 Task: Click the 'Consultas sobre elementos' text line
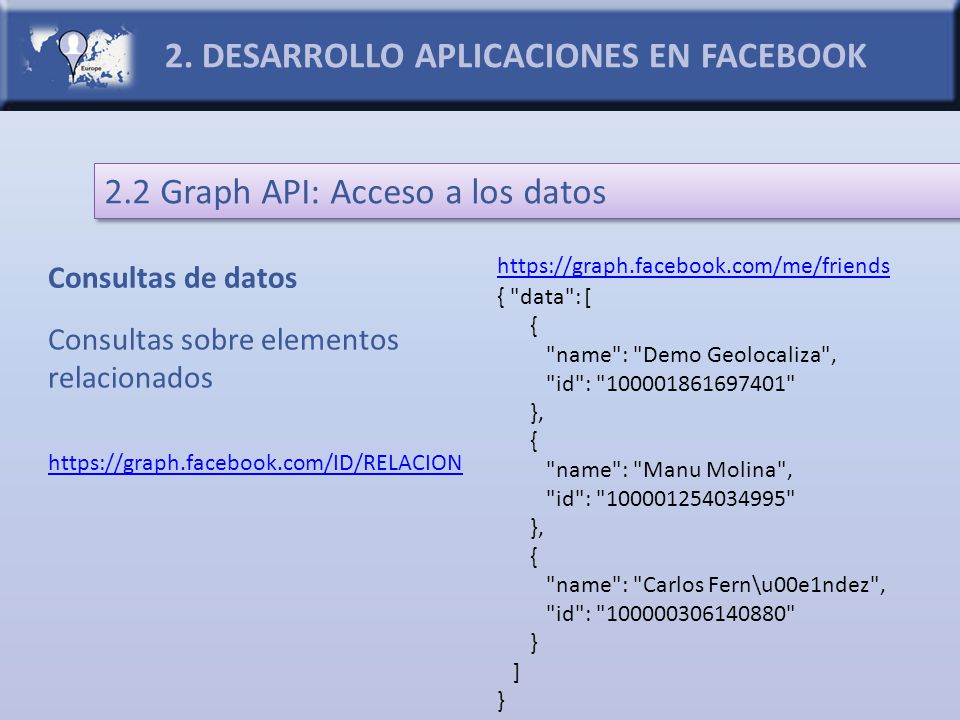click(x=223, y=340)
